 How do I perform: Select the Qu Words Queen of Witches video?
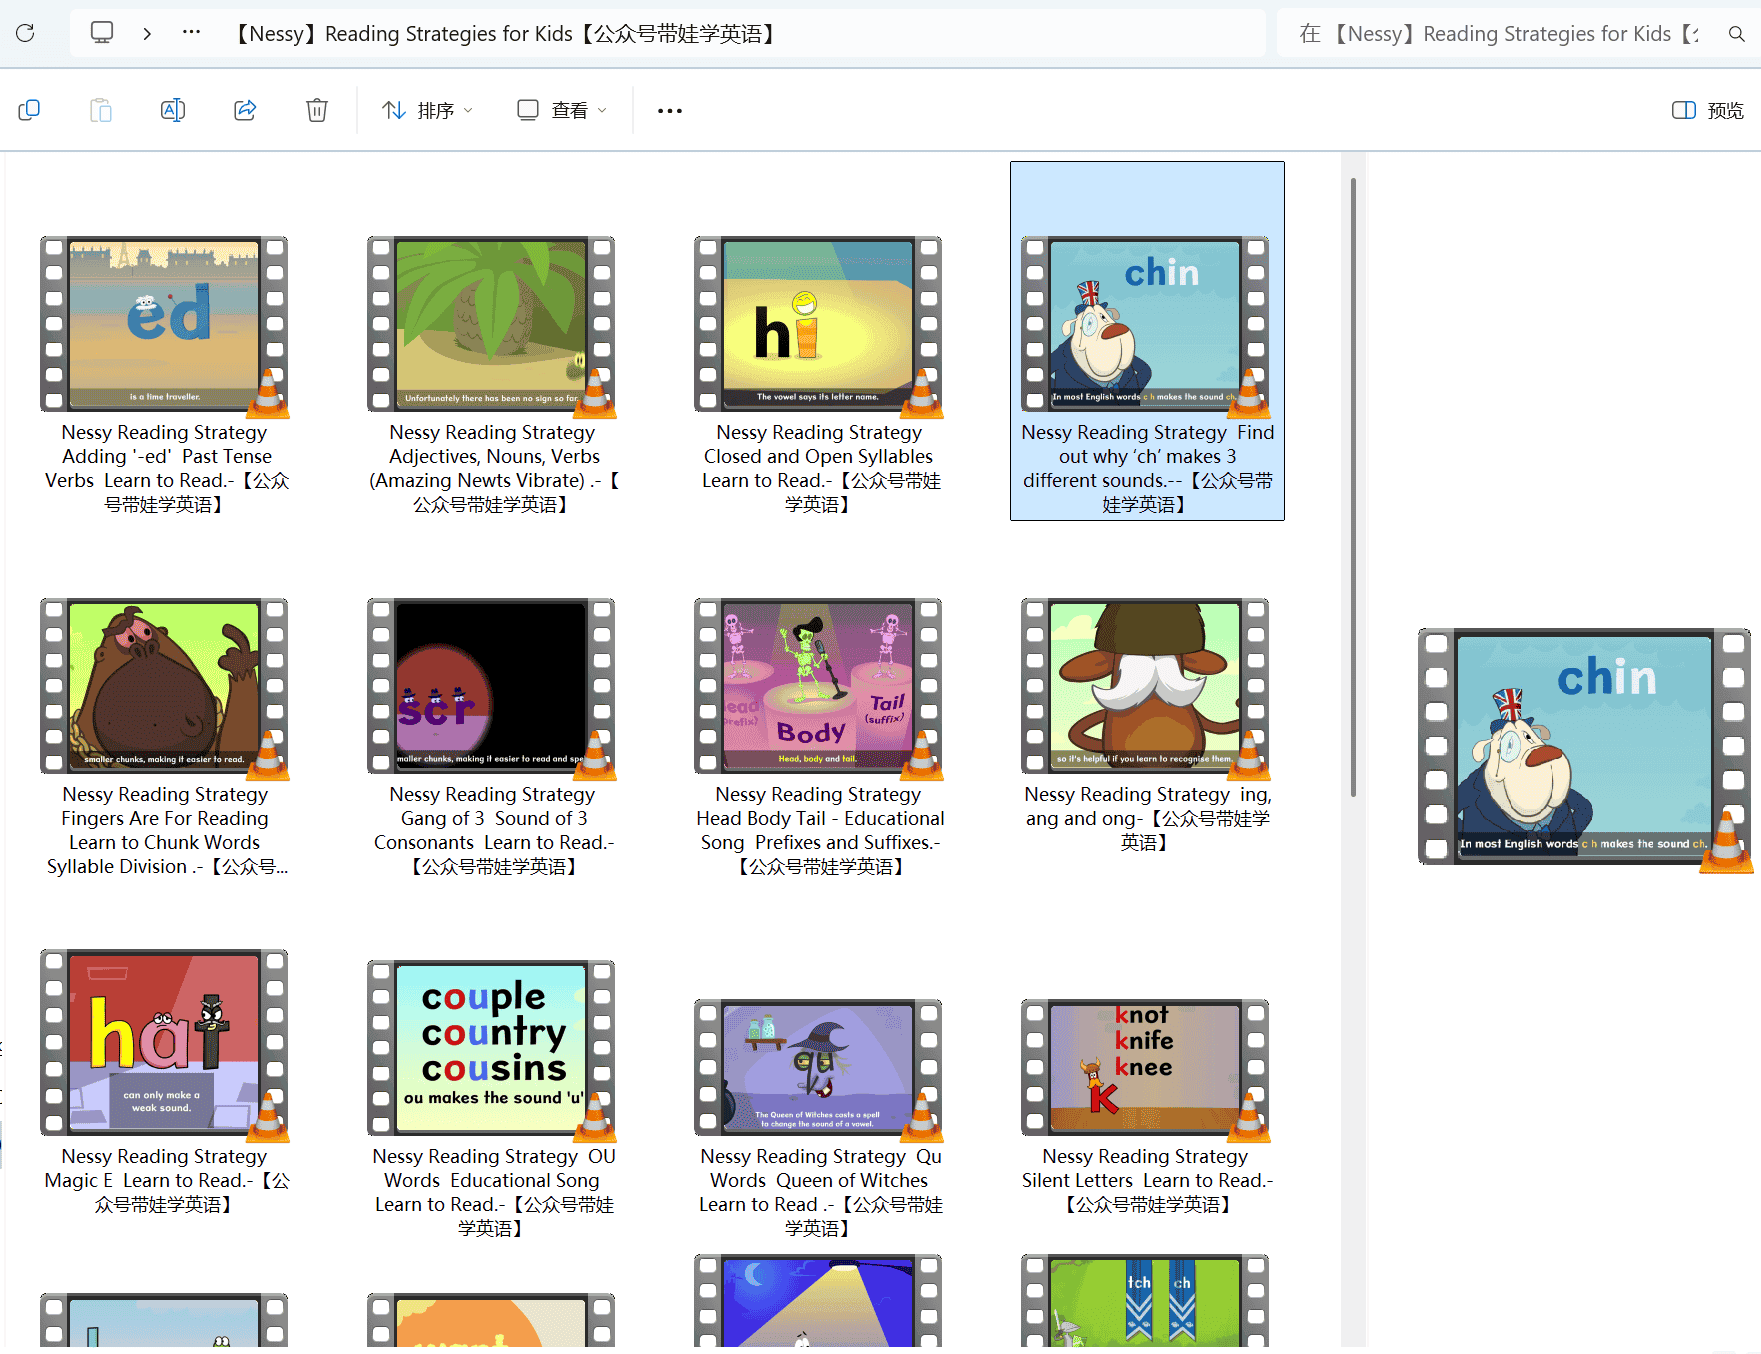click(x=819, y=1069)
